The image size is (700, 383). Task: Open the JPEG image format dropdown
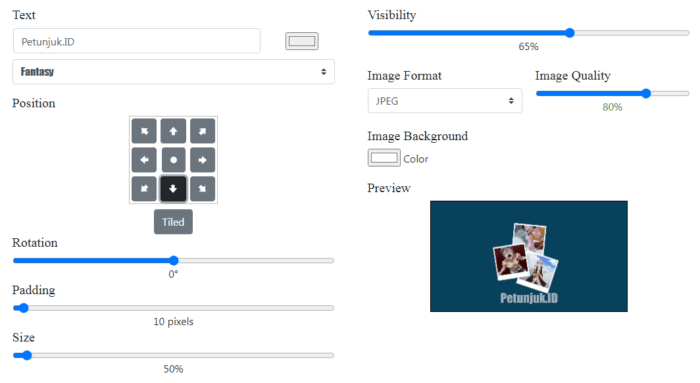click(x=445, y=101)
